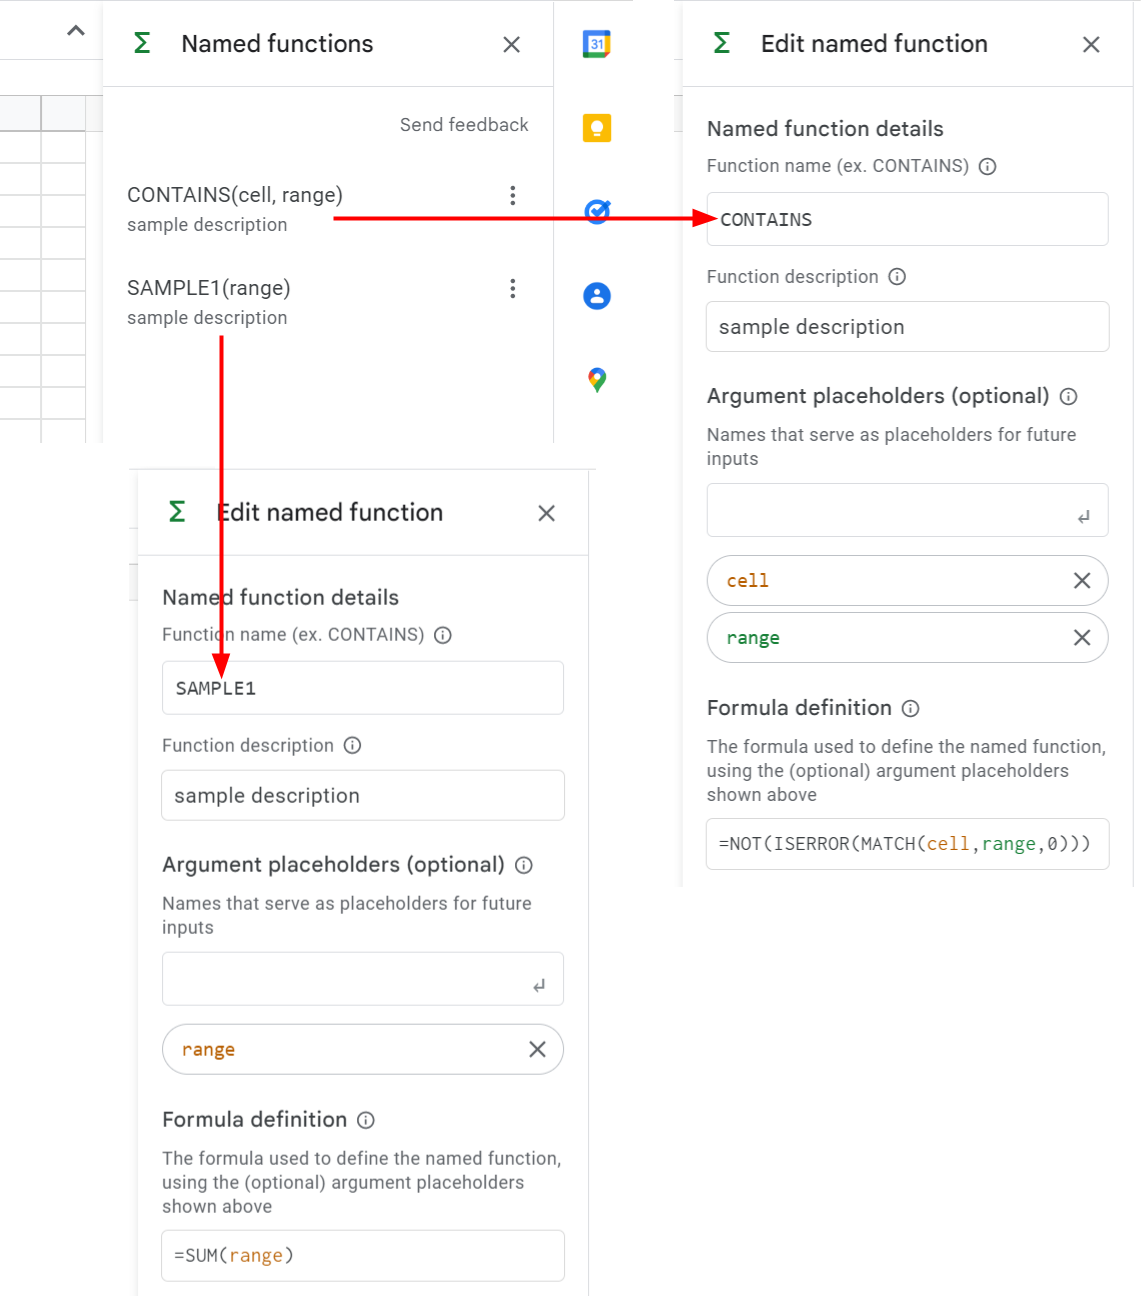Viewport: 1144px width, 1296px height.
Task: Remove the range argument in SAMPLE1 editor
Action: coord(537,1049)
